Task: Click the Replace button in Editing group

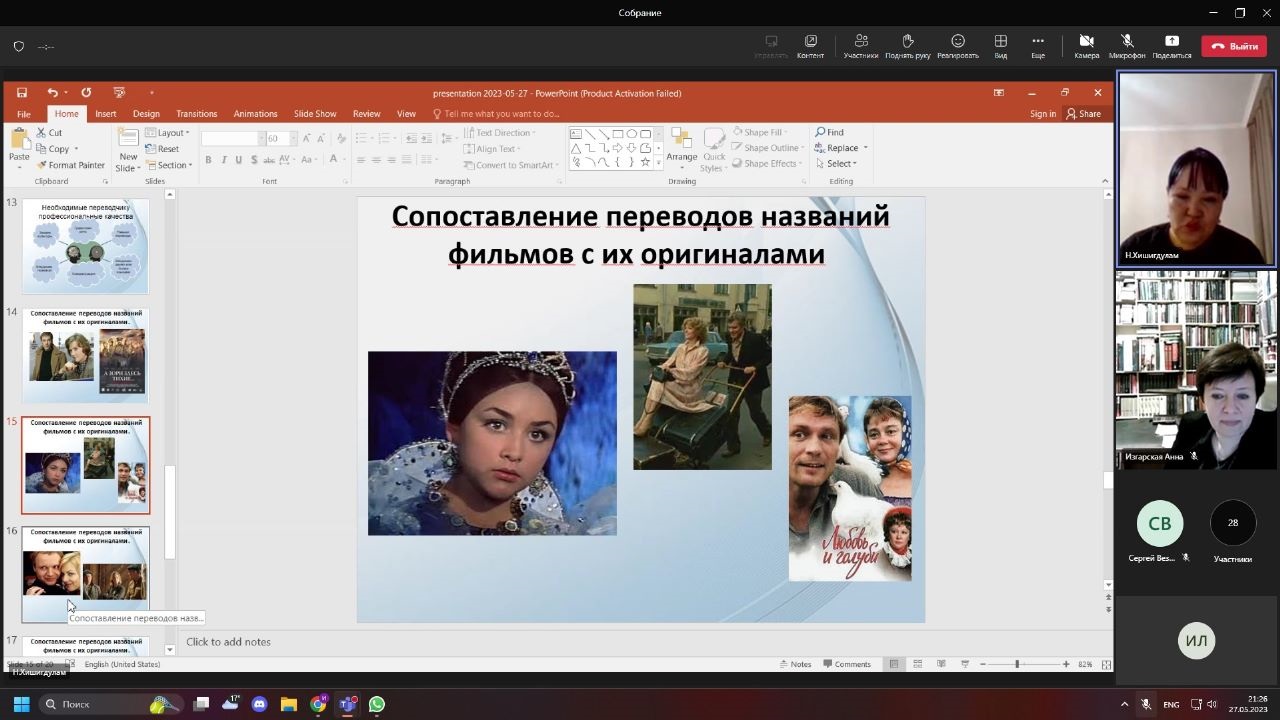Action: (841, 148)
